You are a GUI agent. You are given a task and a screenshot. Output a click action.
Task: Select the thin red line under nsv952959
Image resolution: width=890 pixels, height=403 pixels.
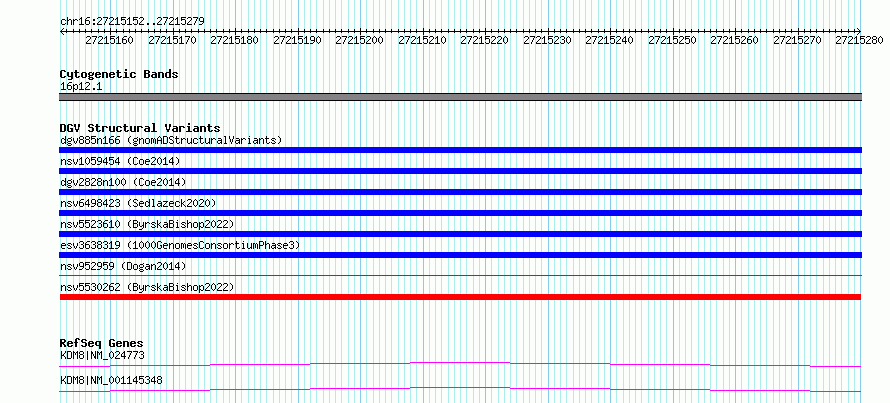tap(460, 276)
